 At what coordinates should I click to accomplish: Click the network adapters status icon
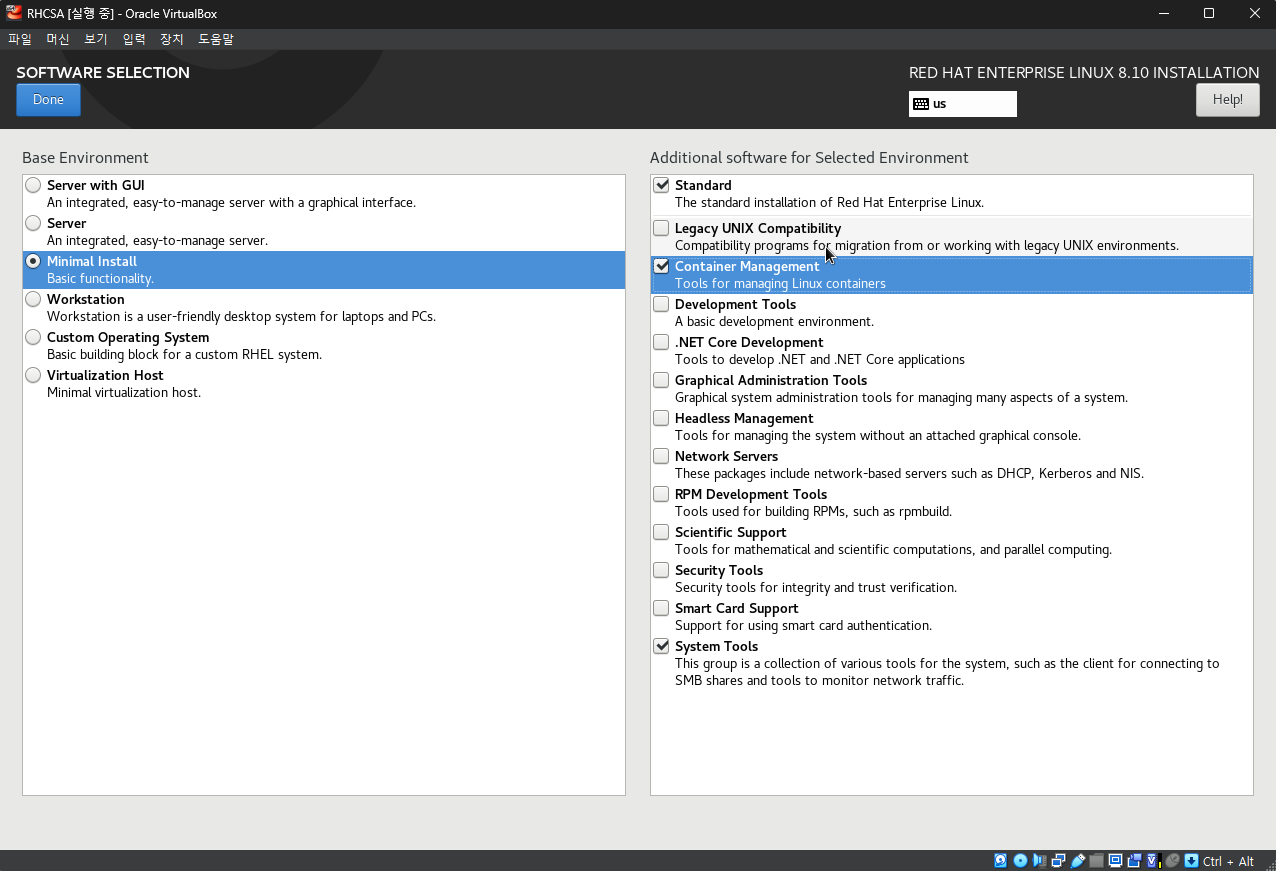(x=1058, y=861)
